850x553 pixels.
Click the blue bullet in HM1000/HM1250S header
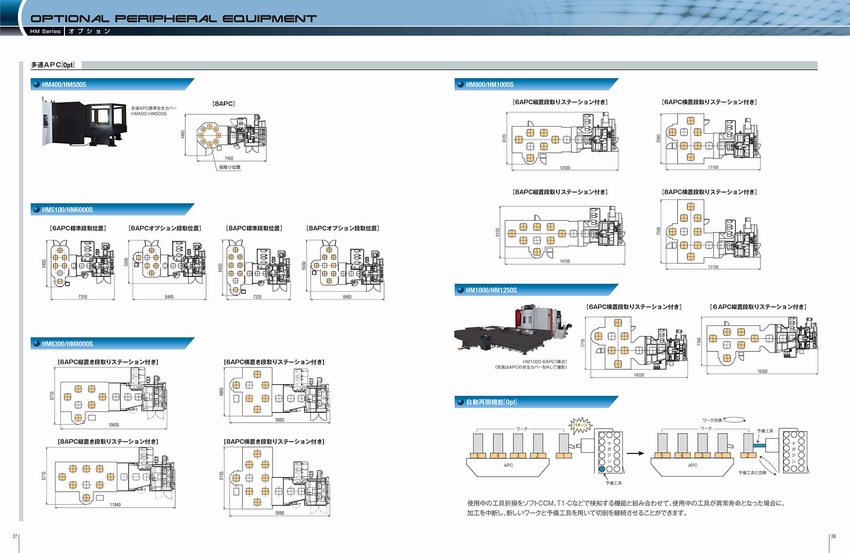pyautogui.click(x=459, y=290)
